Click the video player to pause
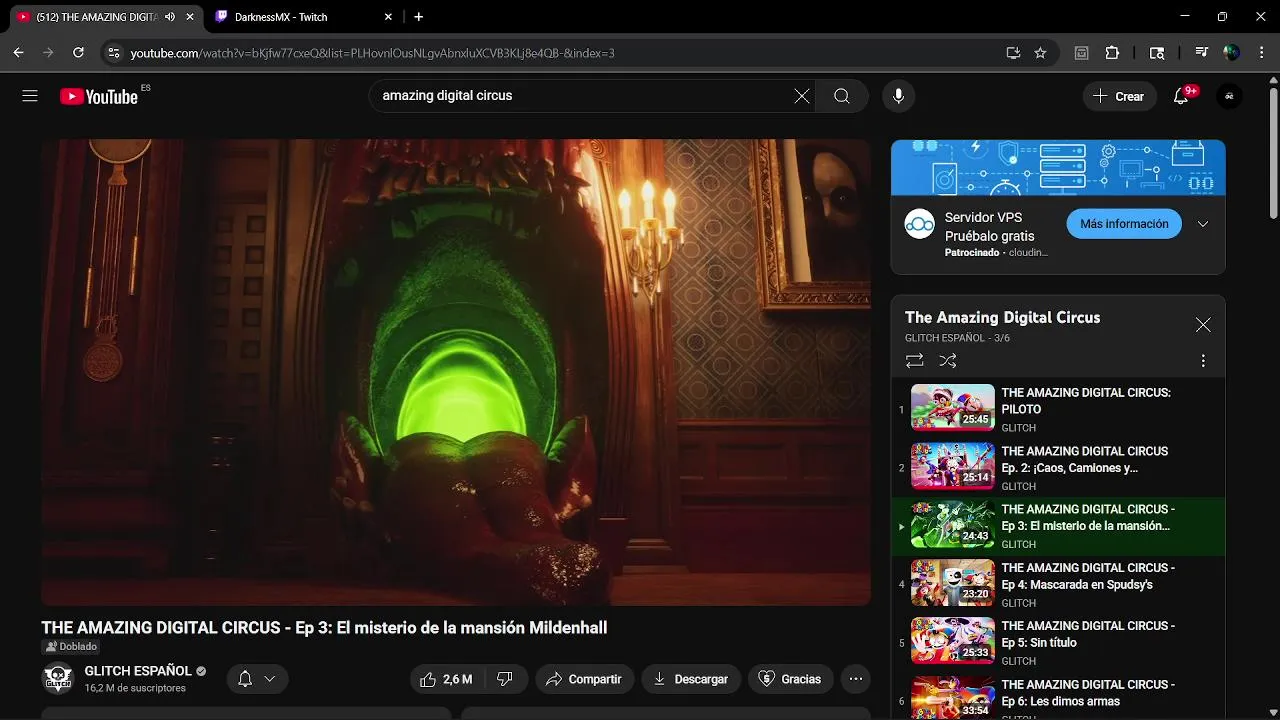Viewport: 1280px width, 720px height. pyautogui.click(x=456, y=372)
